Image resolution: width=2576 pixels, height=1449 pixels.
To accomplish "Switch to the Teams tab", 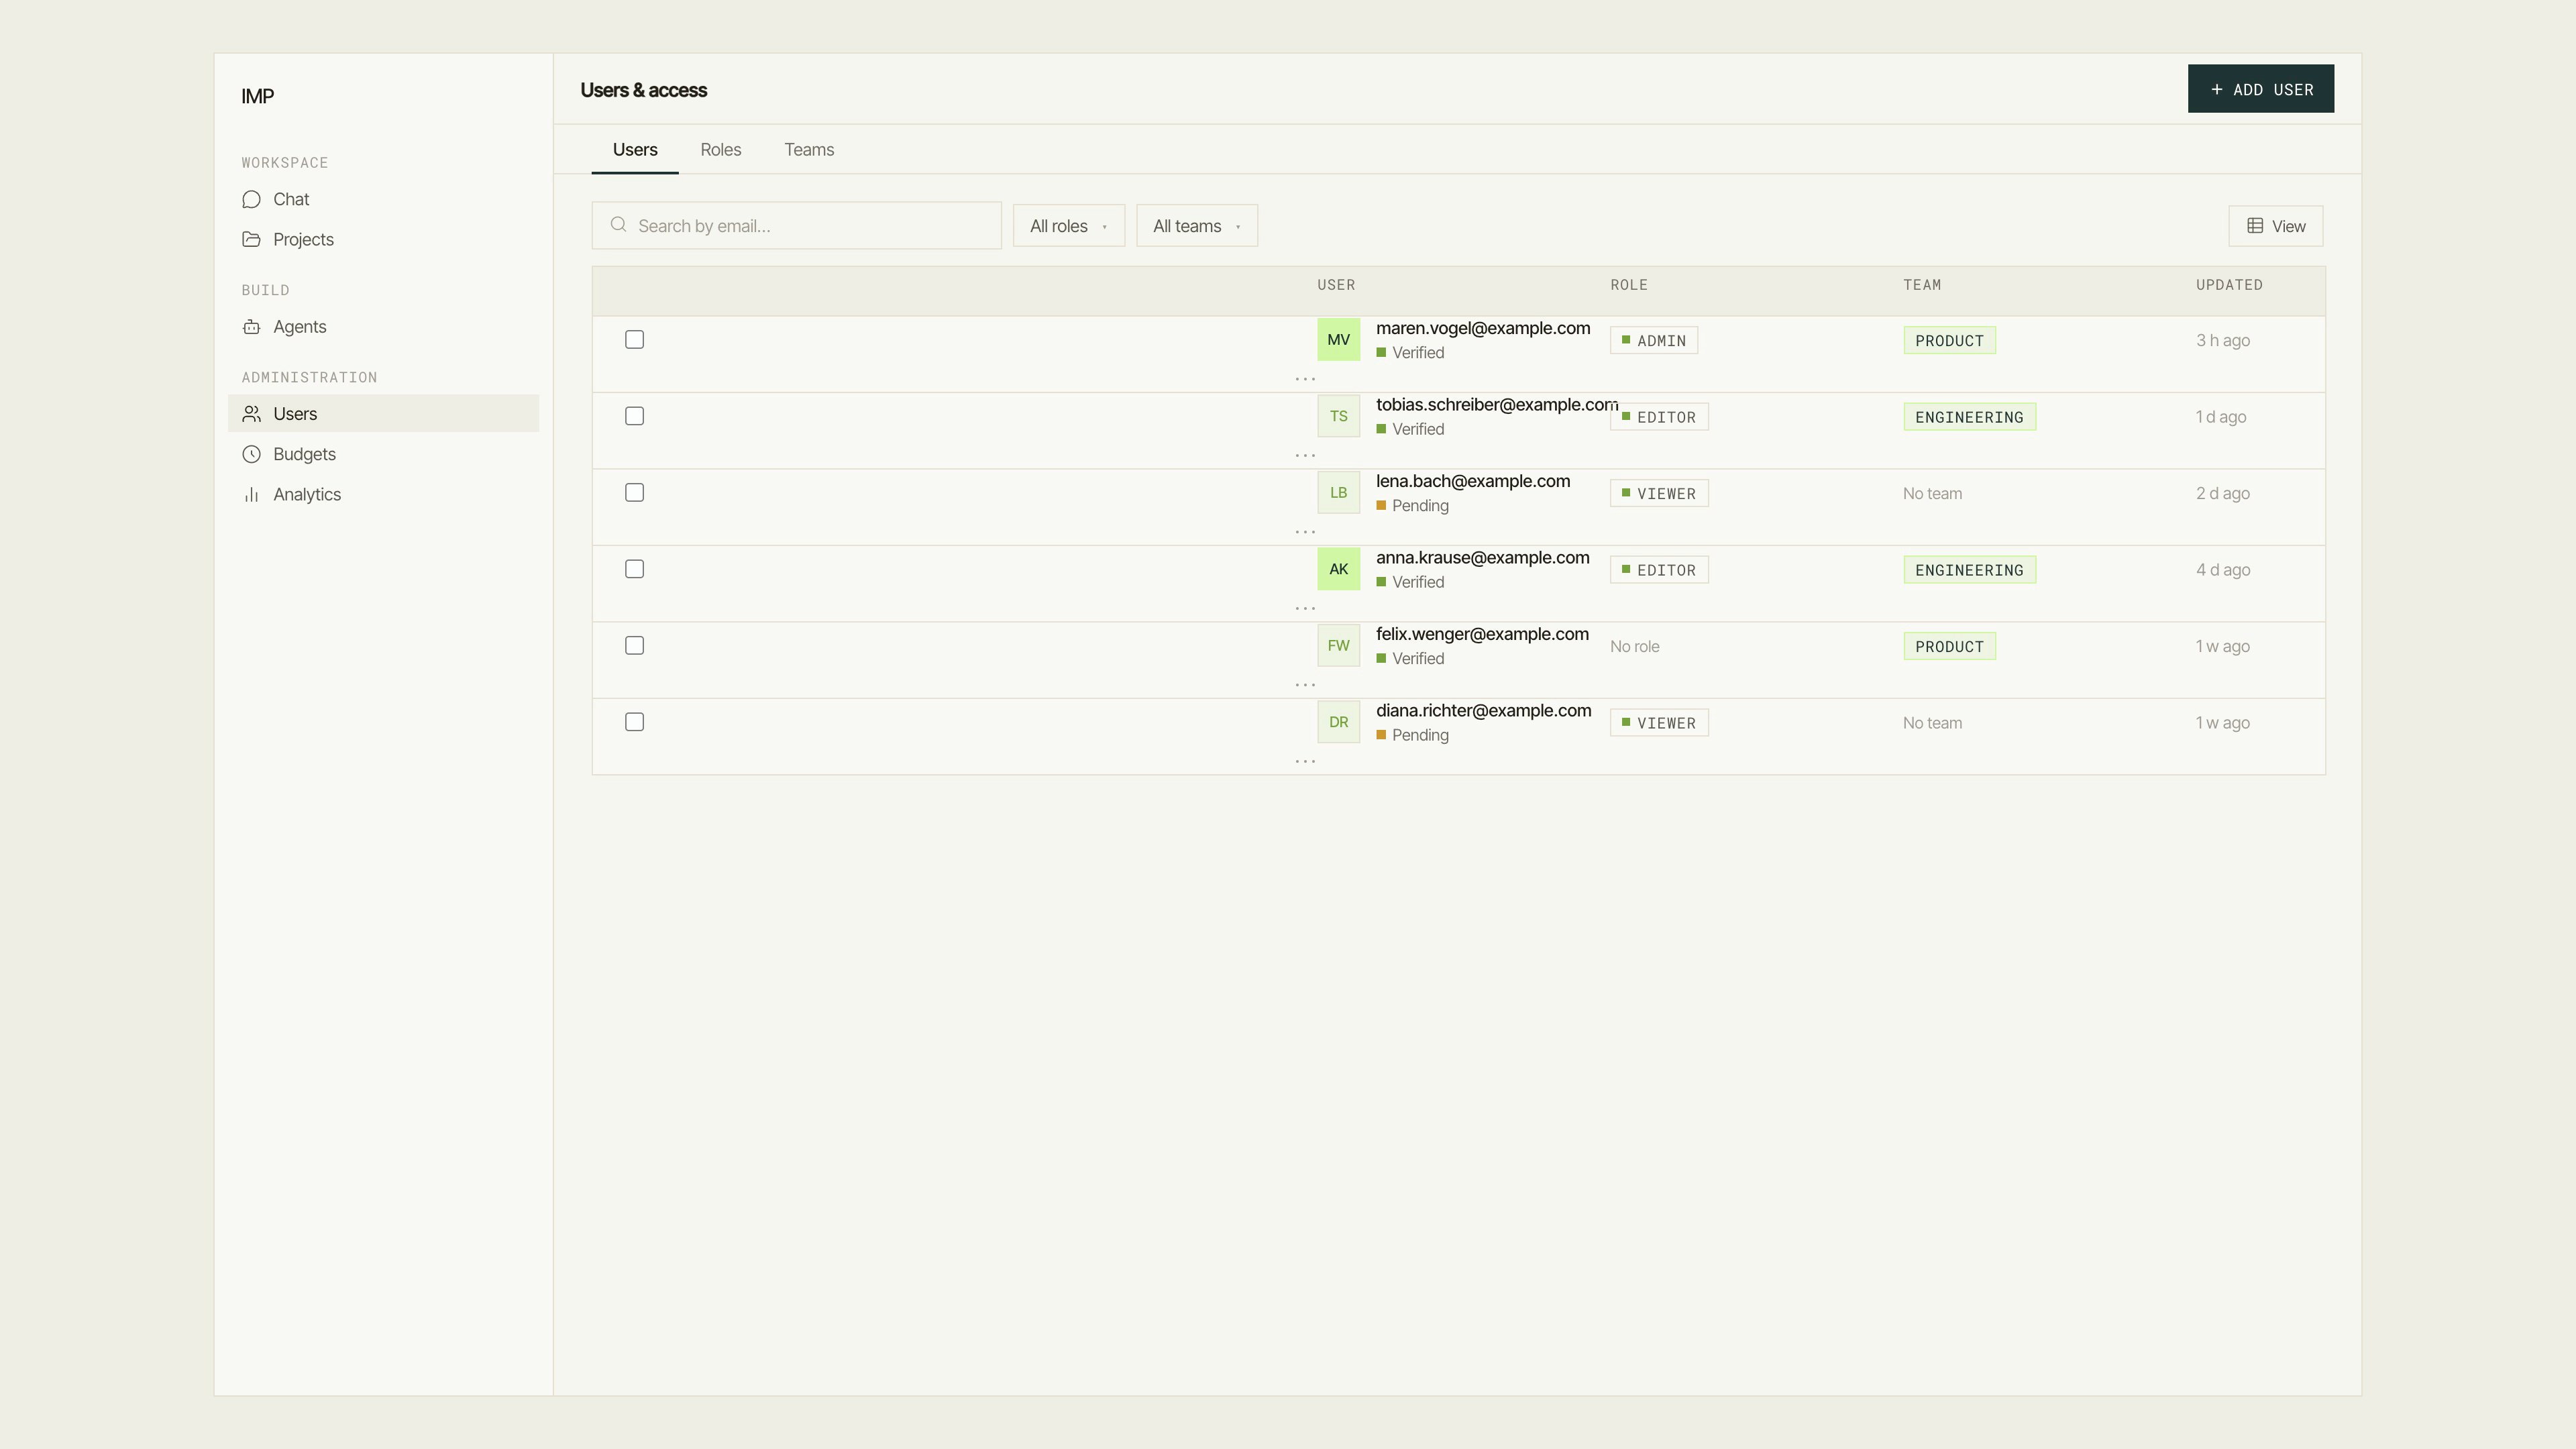I will pos(809,150).
